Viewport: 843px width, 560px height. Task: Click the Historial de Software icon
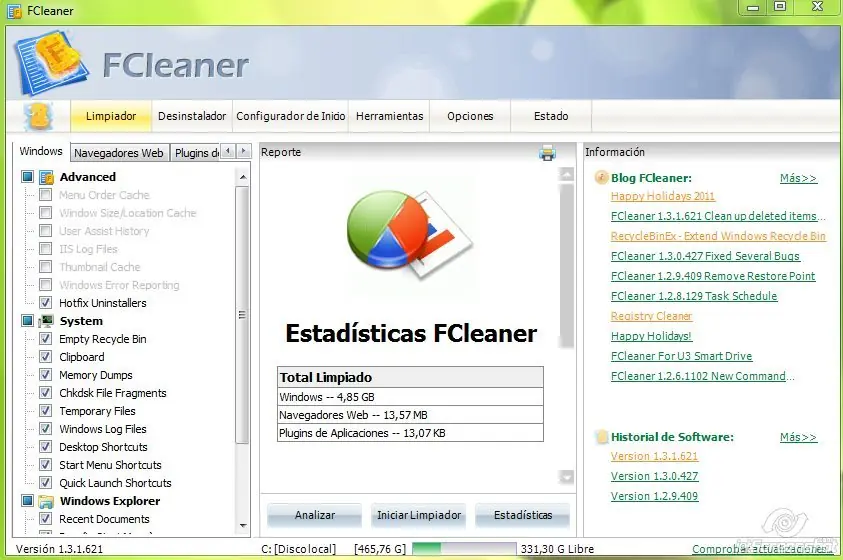coord(602,436)
